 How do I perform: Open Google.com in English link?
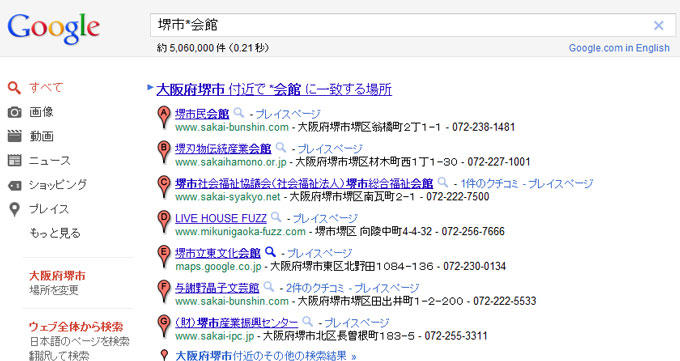coord(619,48)
